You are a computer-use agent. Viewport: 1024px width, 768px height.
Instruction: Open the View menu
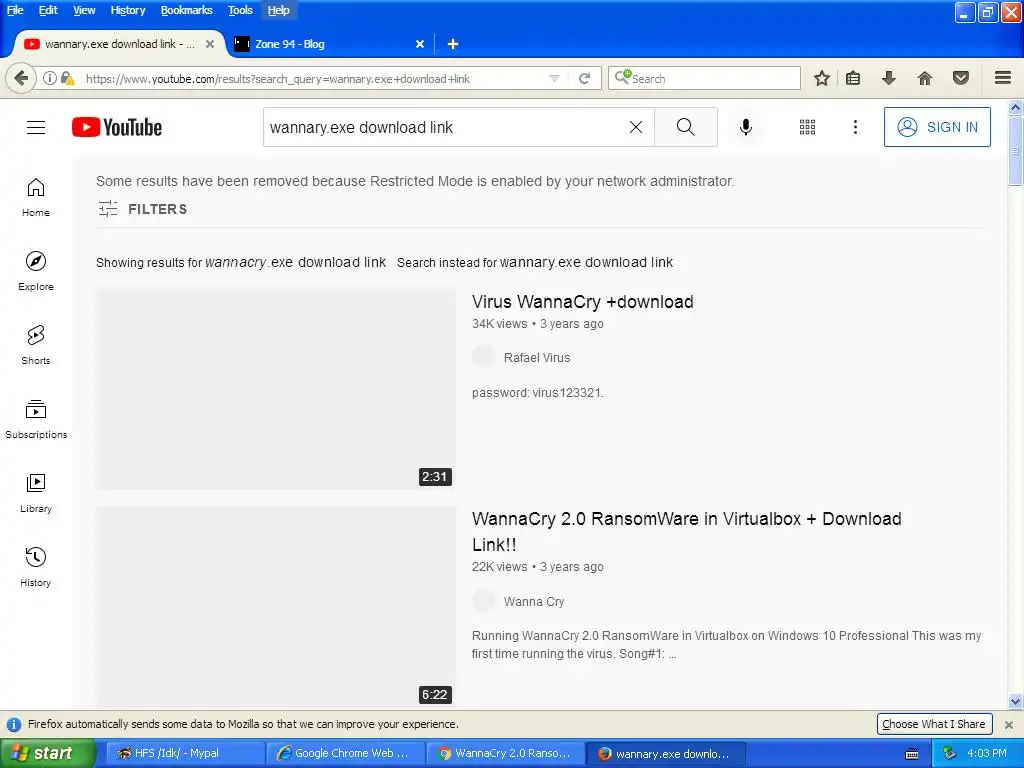pos(84,10)
